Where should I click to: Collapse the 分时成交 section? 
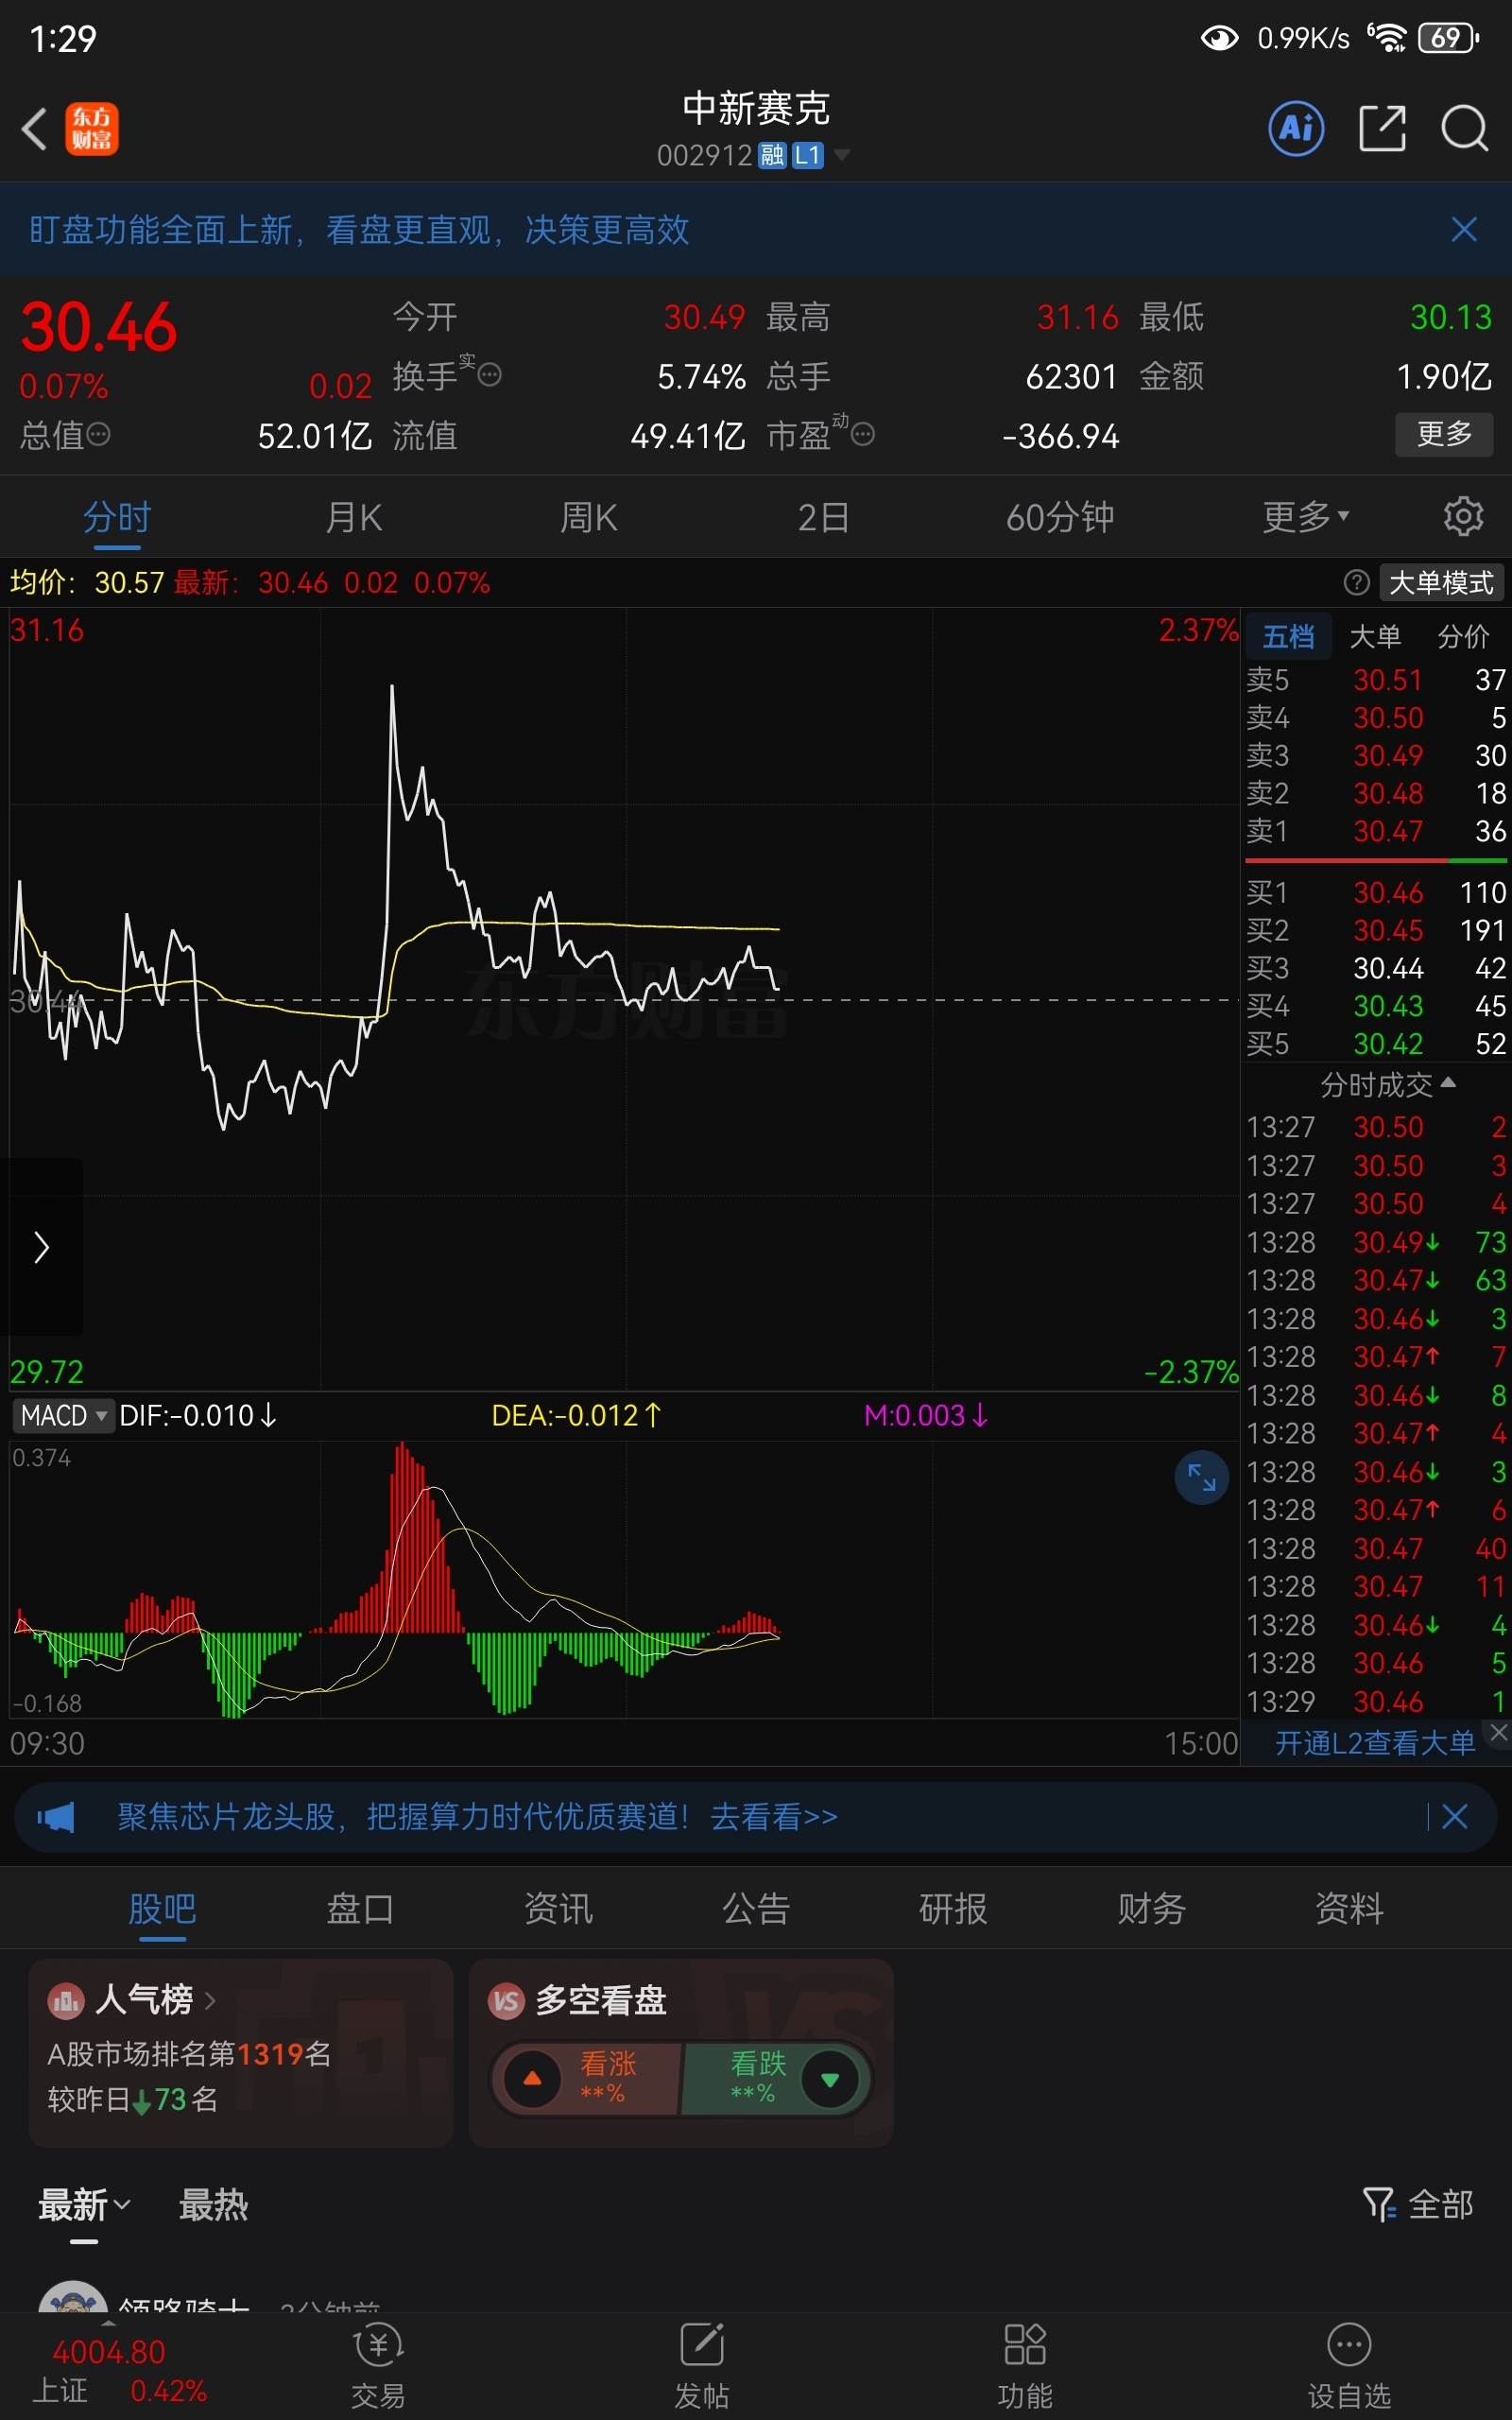pyautogui.click(x=1387, y=1085)
